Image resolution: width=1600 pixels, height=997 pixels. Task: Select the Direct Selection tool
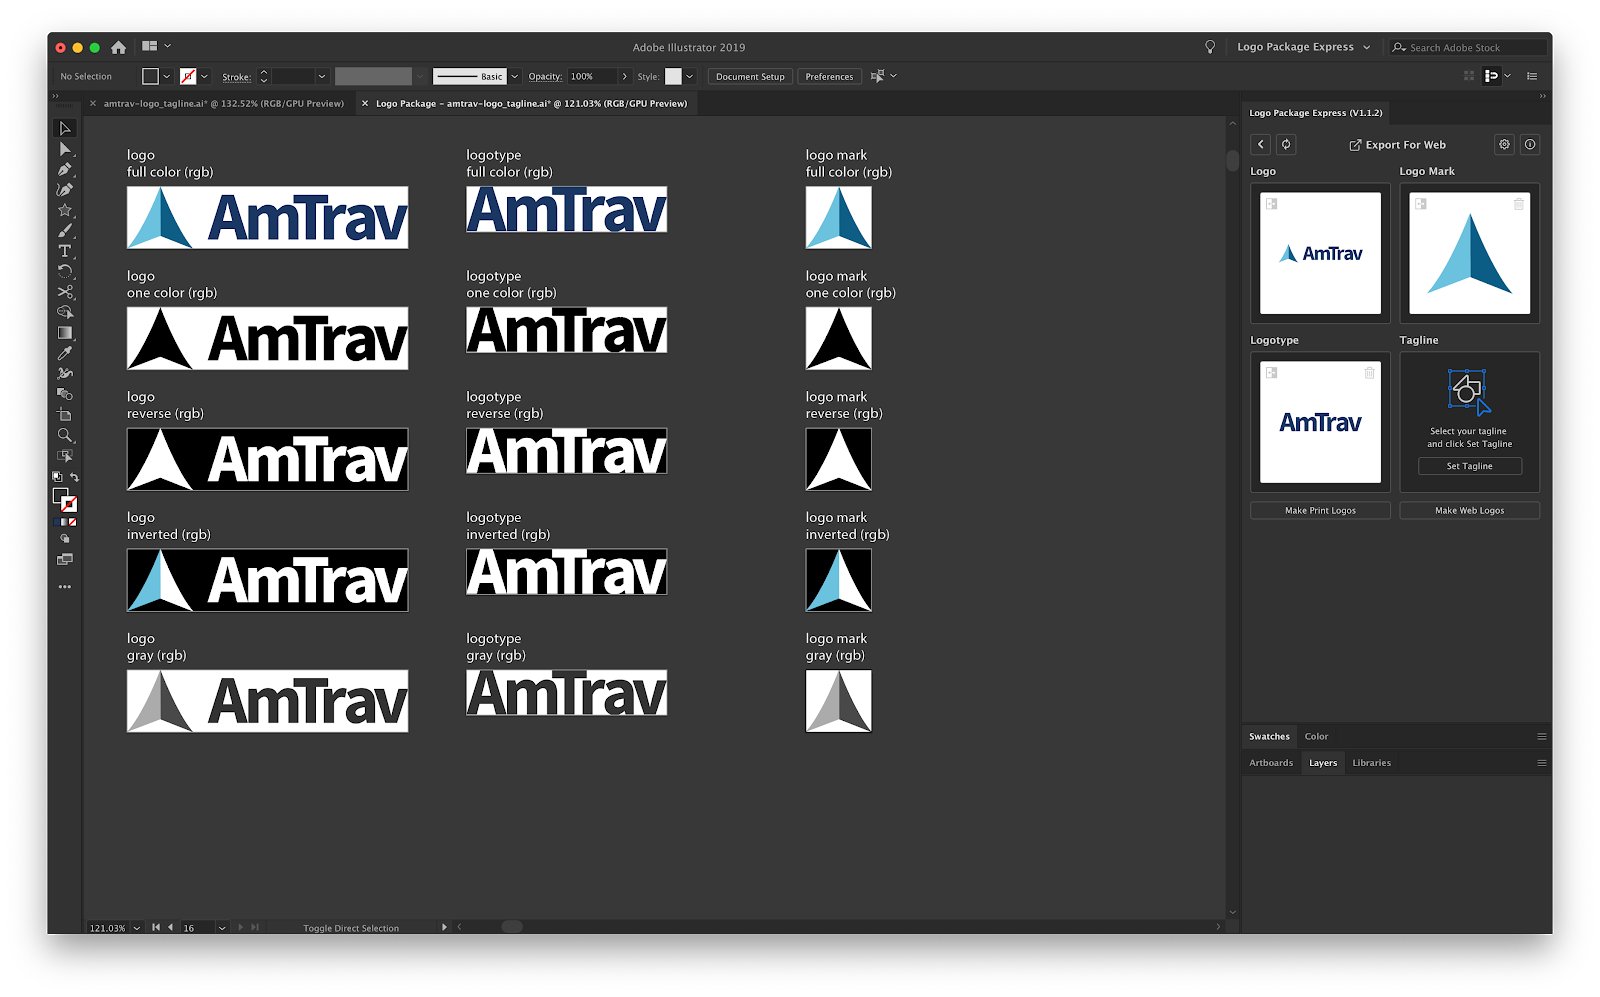click(x=65, y=149)
